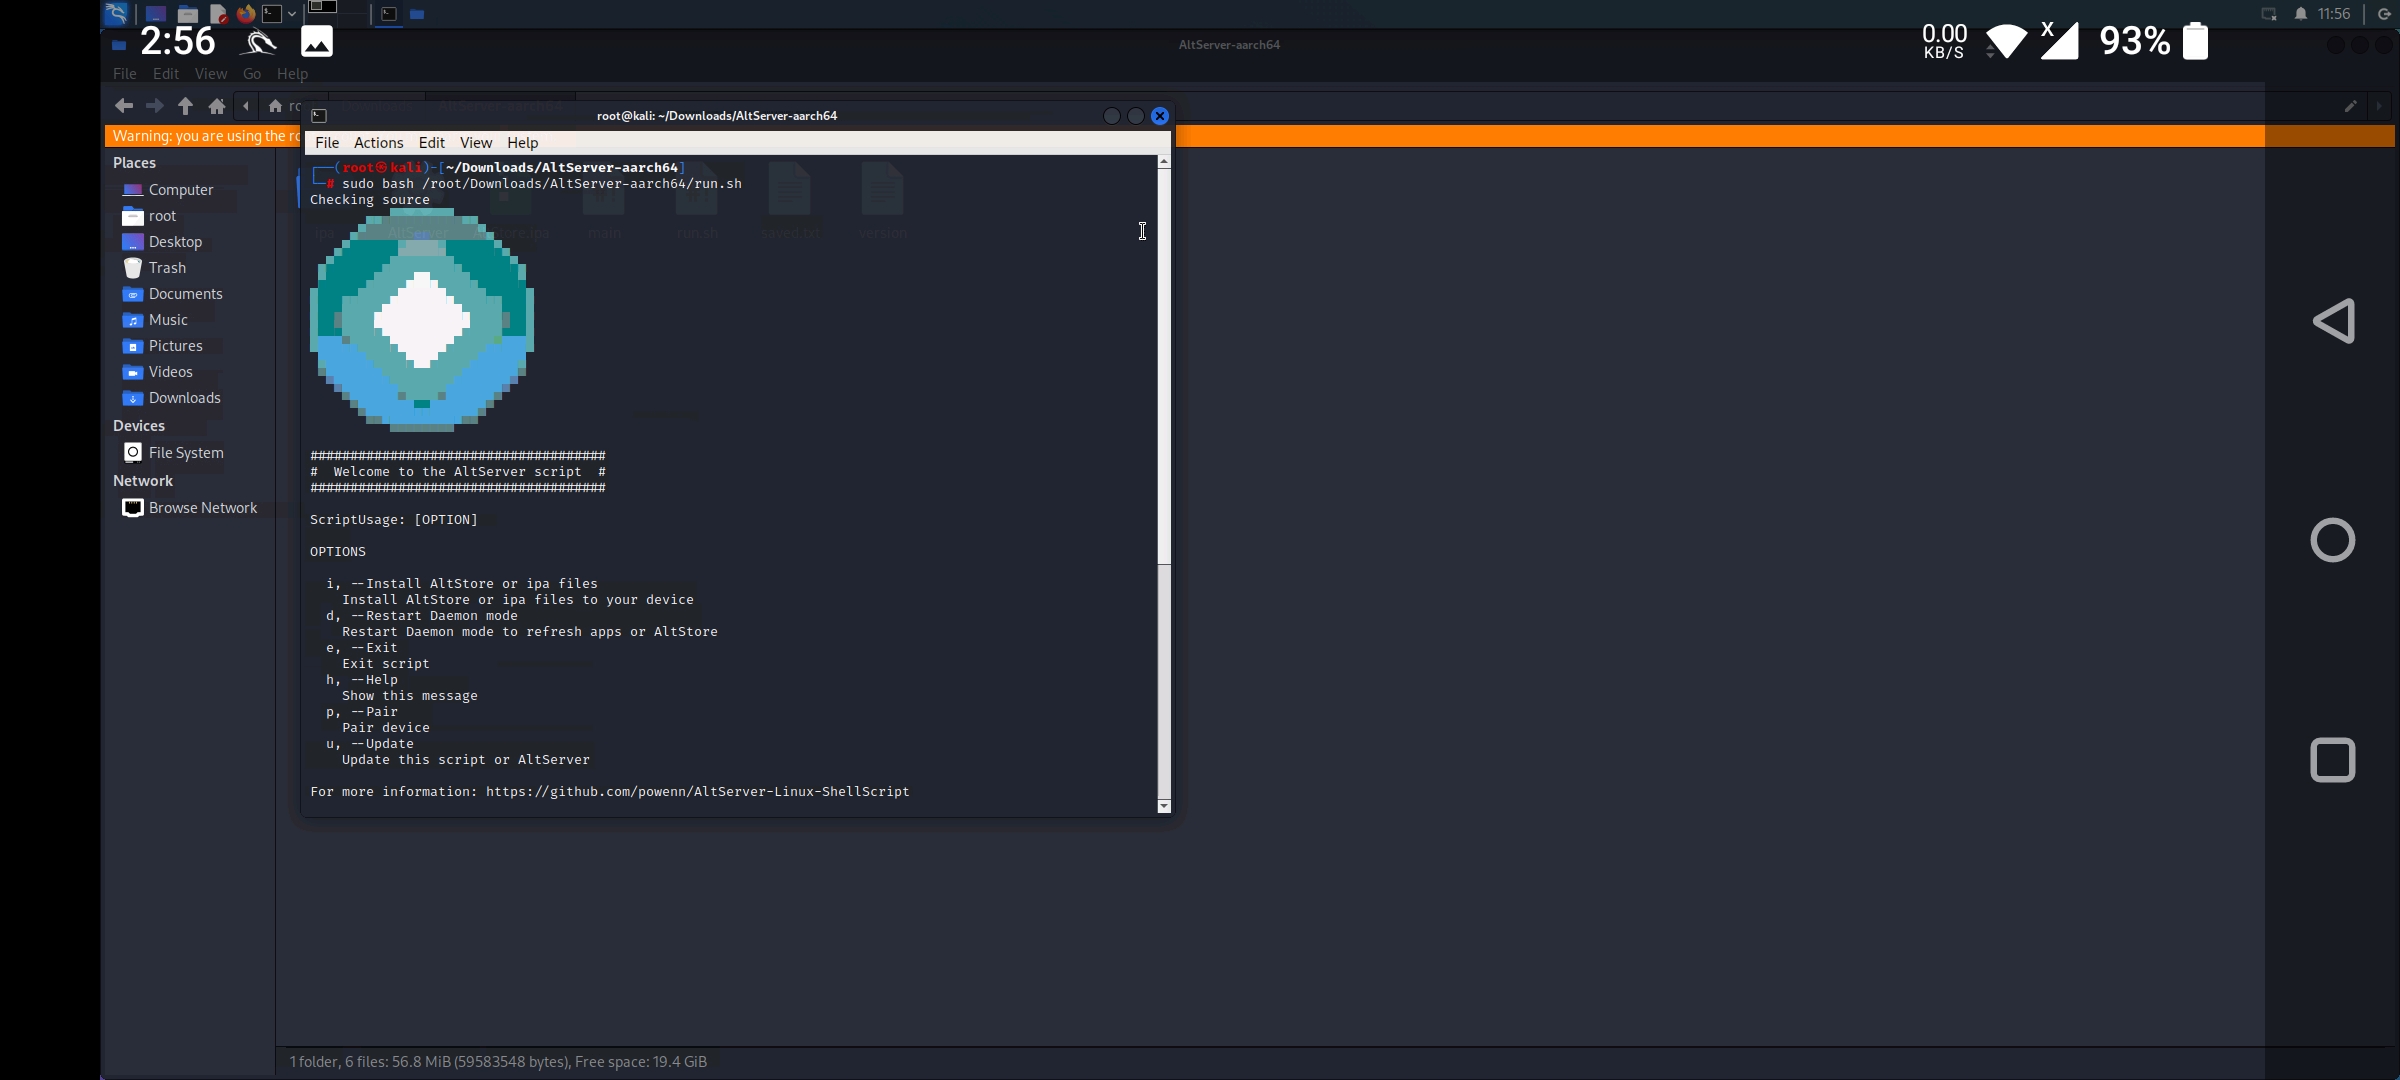
Task: Go to Home with the house icon
Action: [x=216, y=105]
